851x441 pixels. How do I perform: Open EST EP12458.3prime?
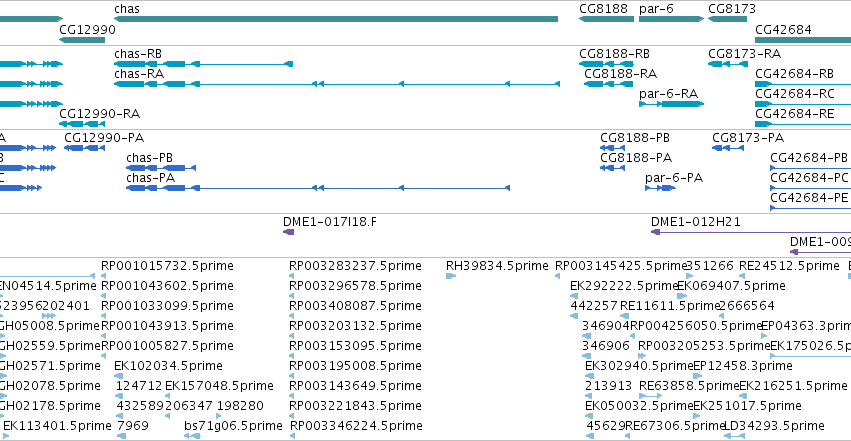click(x=743, y=366)
